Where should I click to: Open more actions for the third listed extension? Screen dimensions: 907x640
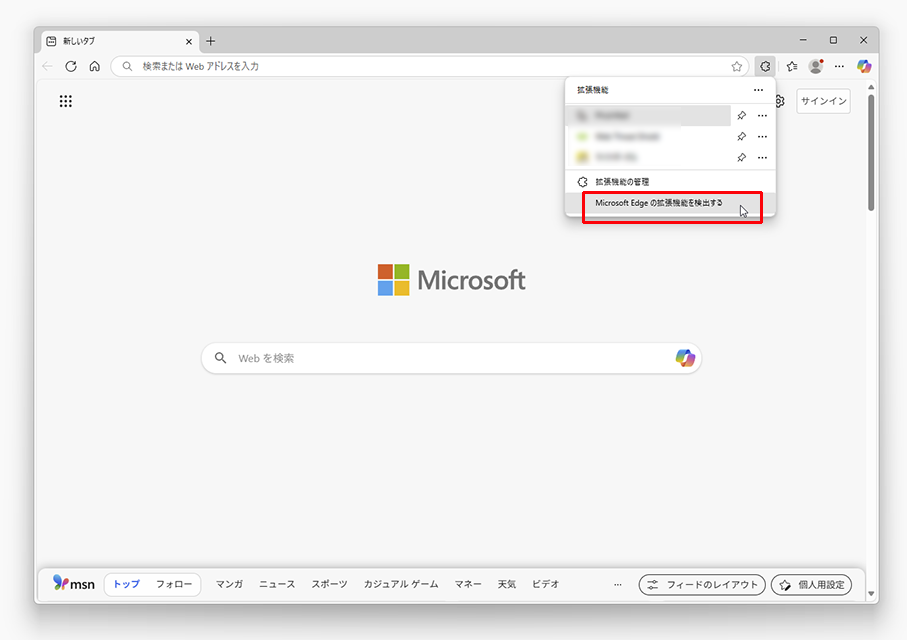click(762, 157)
